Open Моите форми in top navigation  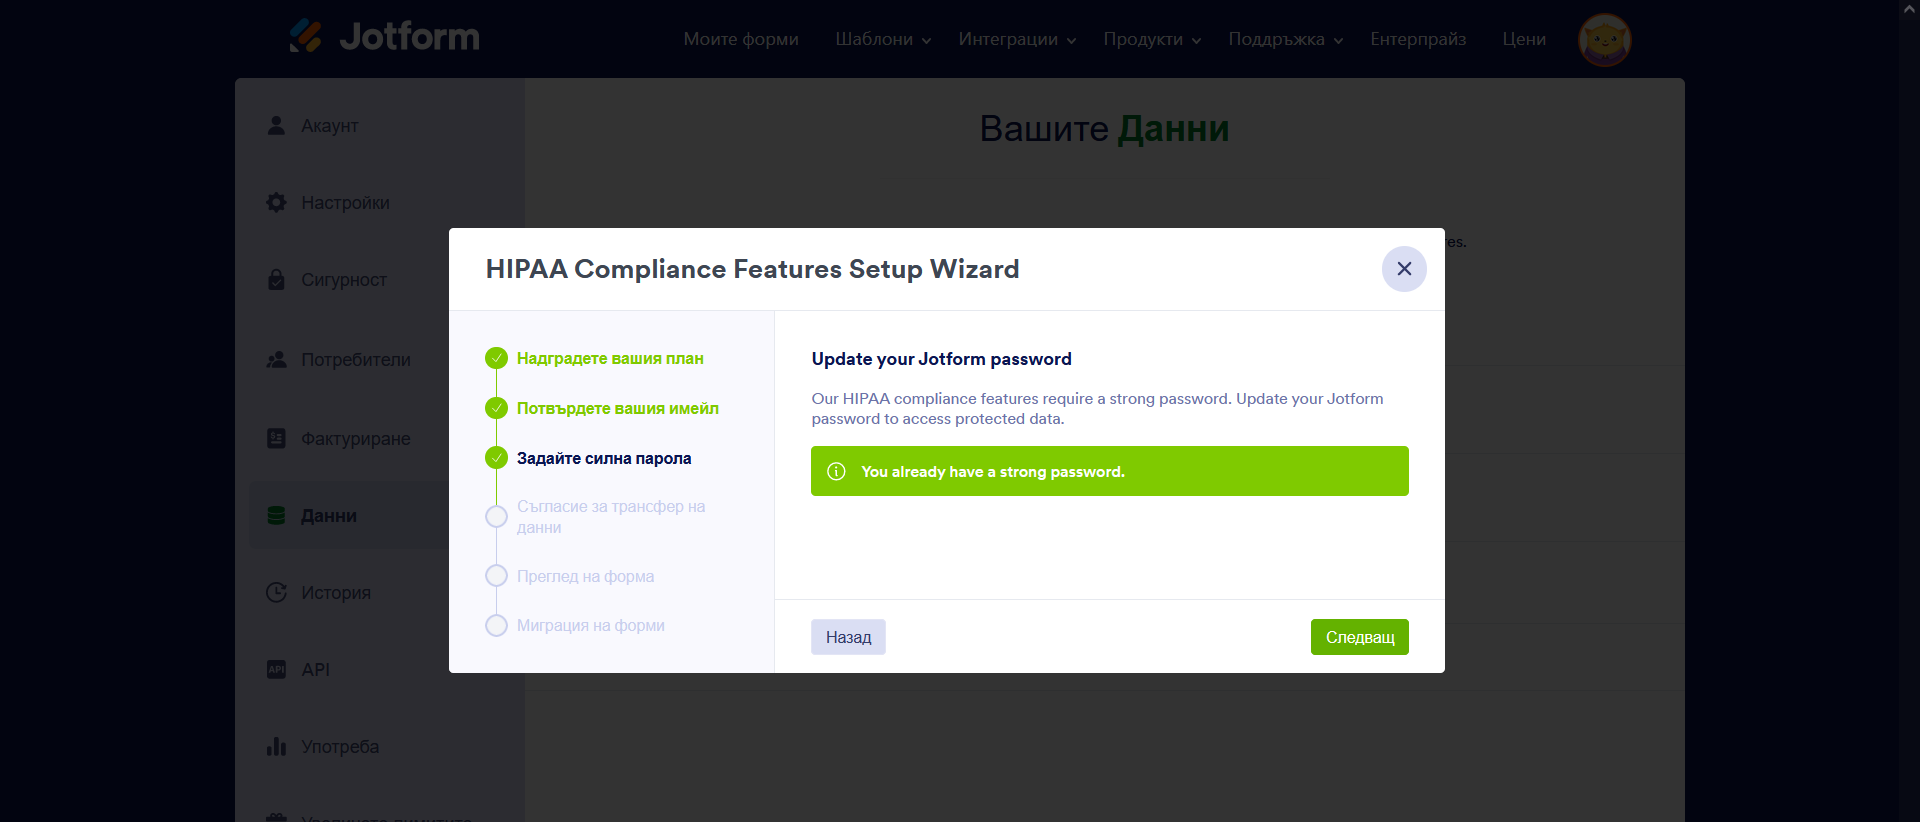pyautogui.click(x=741, y=39)
